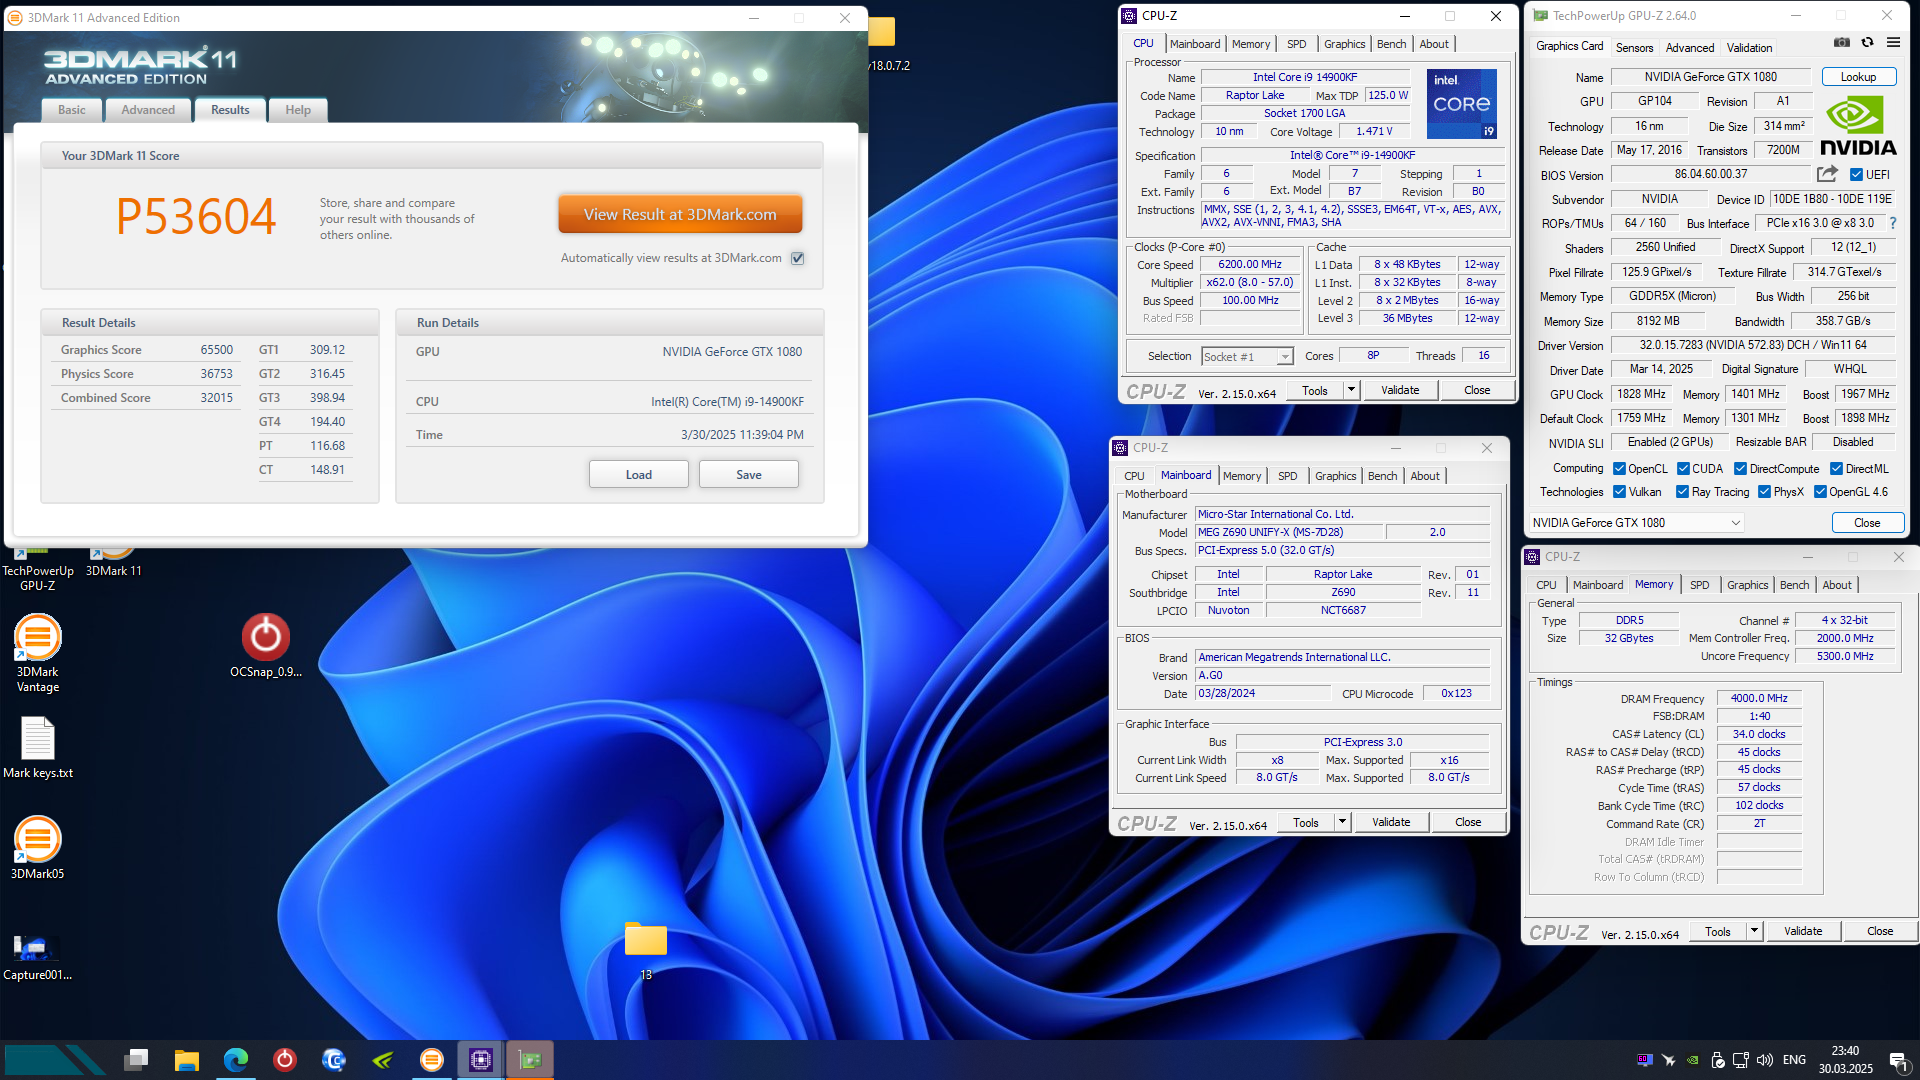Toggle Vulkan checkbox
Screen dimensions: 1920x1080
point(1619,492)
